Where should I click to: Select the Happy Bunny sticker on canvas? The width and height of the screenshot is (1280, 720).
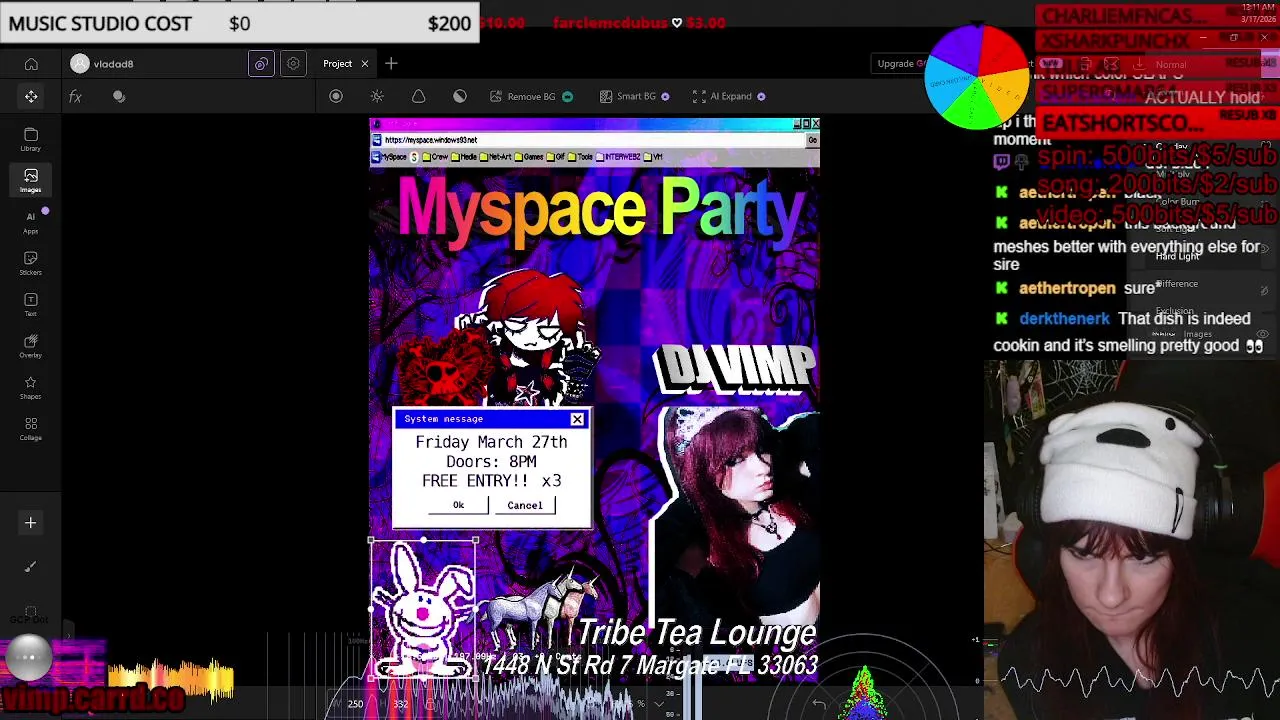coord(423,610)
